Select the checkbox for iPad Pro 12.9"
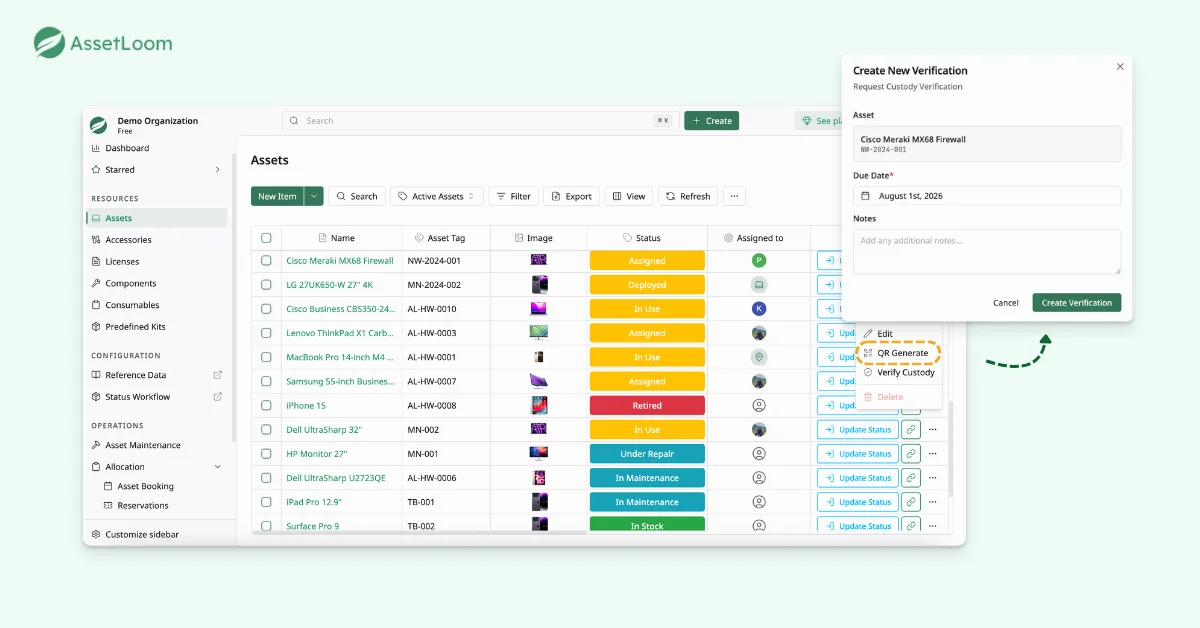The image size is (1200, 628). click(266, 502)
